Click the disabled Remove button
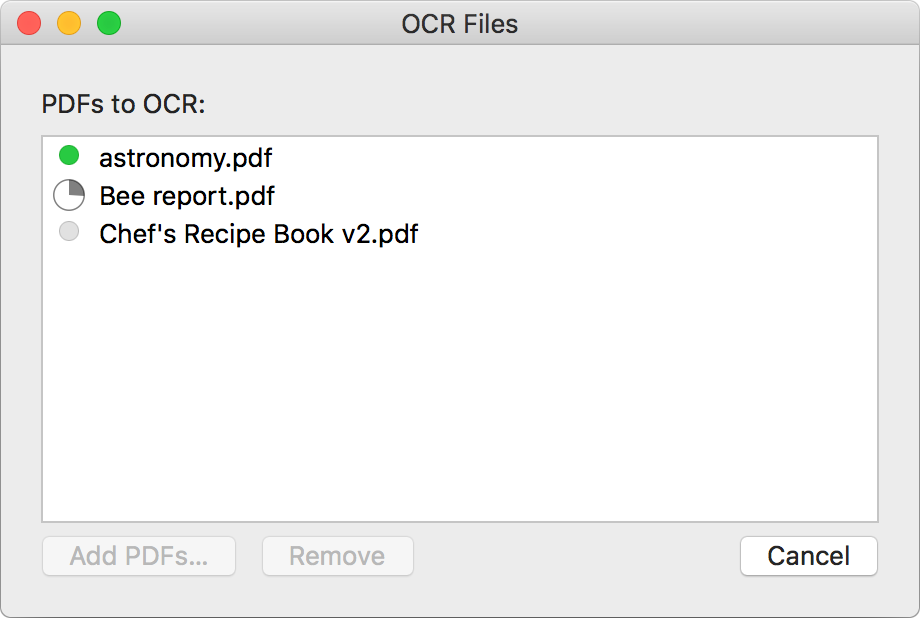This screenshot has width=920, height=618. pos(337,556)
